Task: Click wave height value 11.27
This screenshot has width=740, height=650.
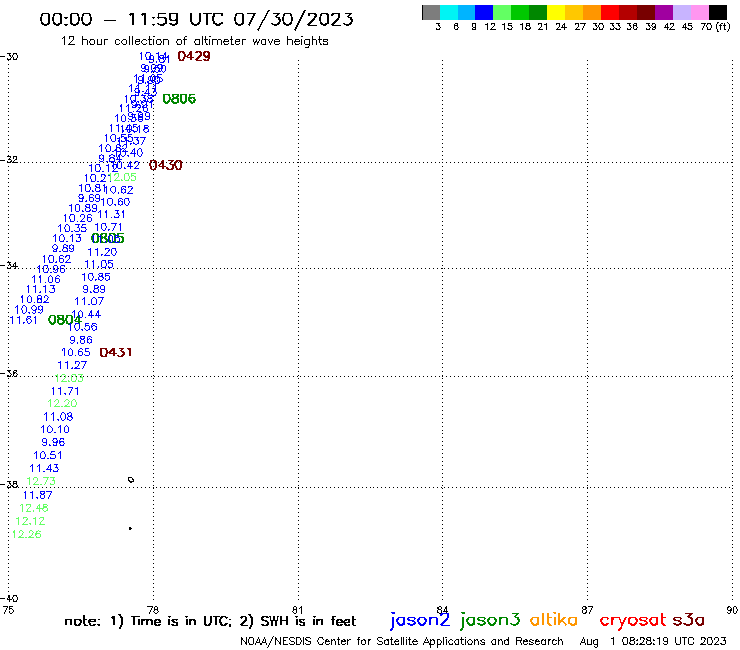Action: [x=72, y=365]
